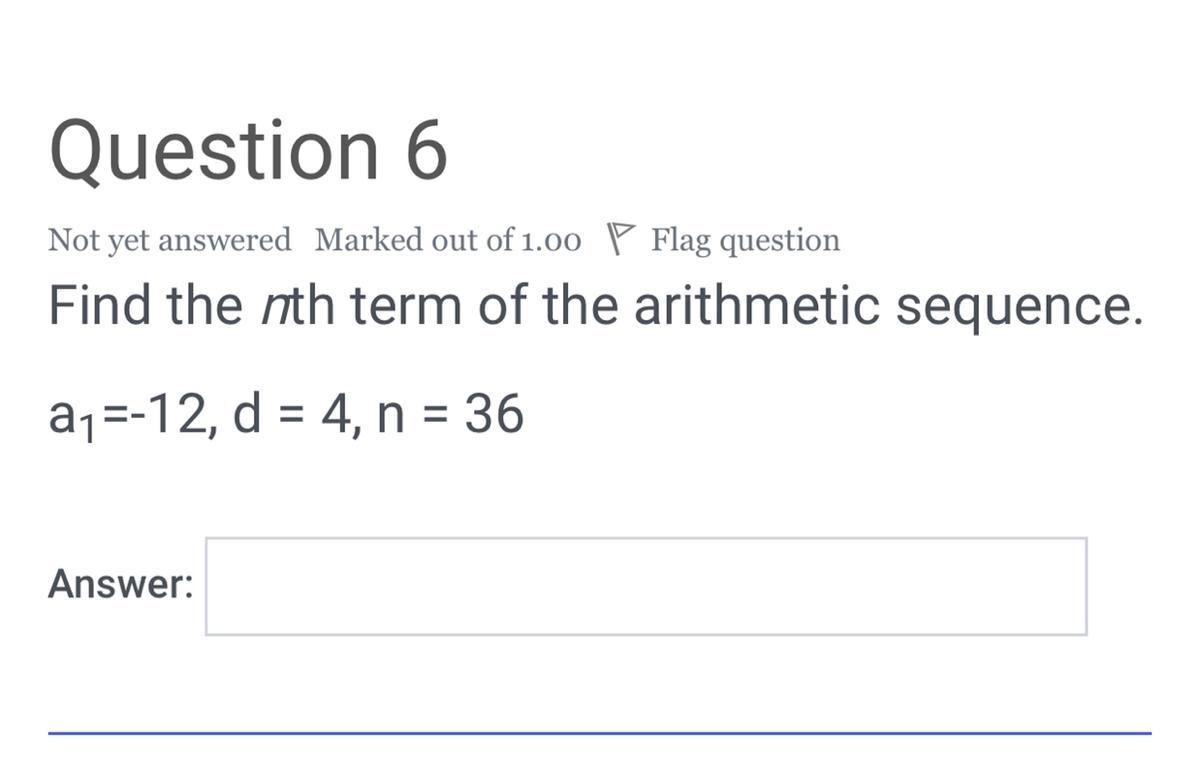Screen dimensions: 1200x768
Task: Click the Flag question link
Action: (x=745, y=241)
